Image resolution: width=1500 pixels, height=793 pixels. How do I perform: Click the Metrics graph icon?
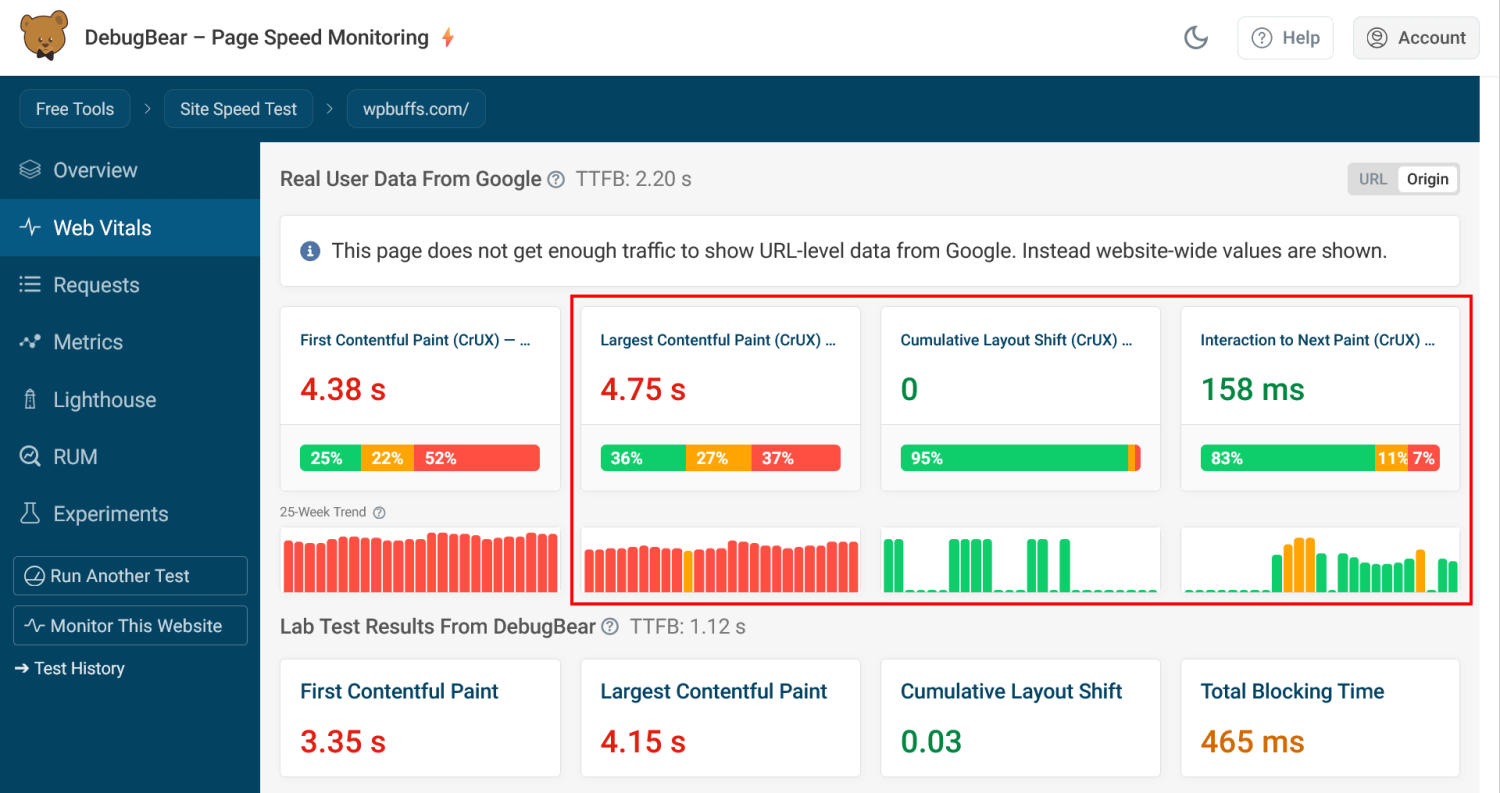click(x=30, y=342)
